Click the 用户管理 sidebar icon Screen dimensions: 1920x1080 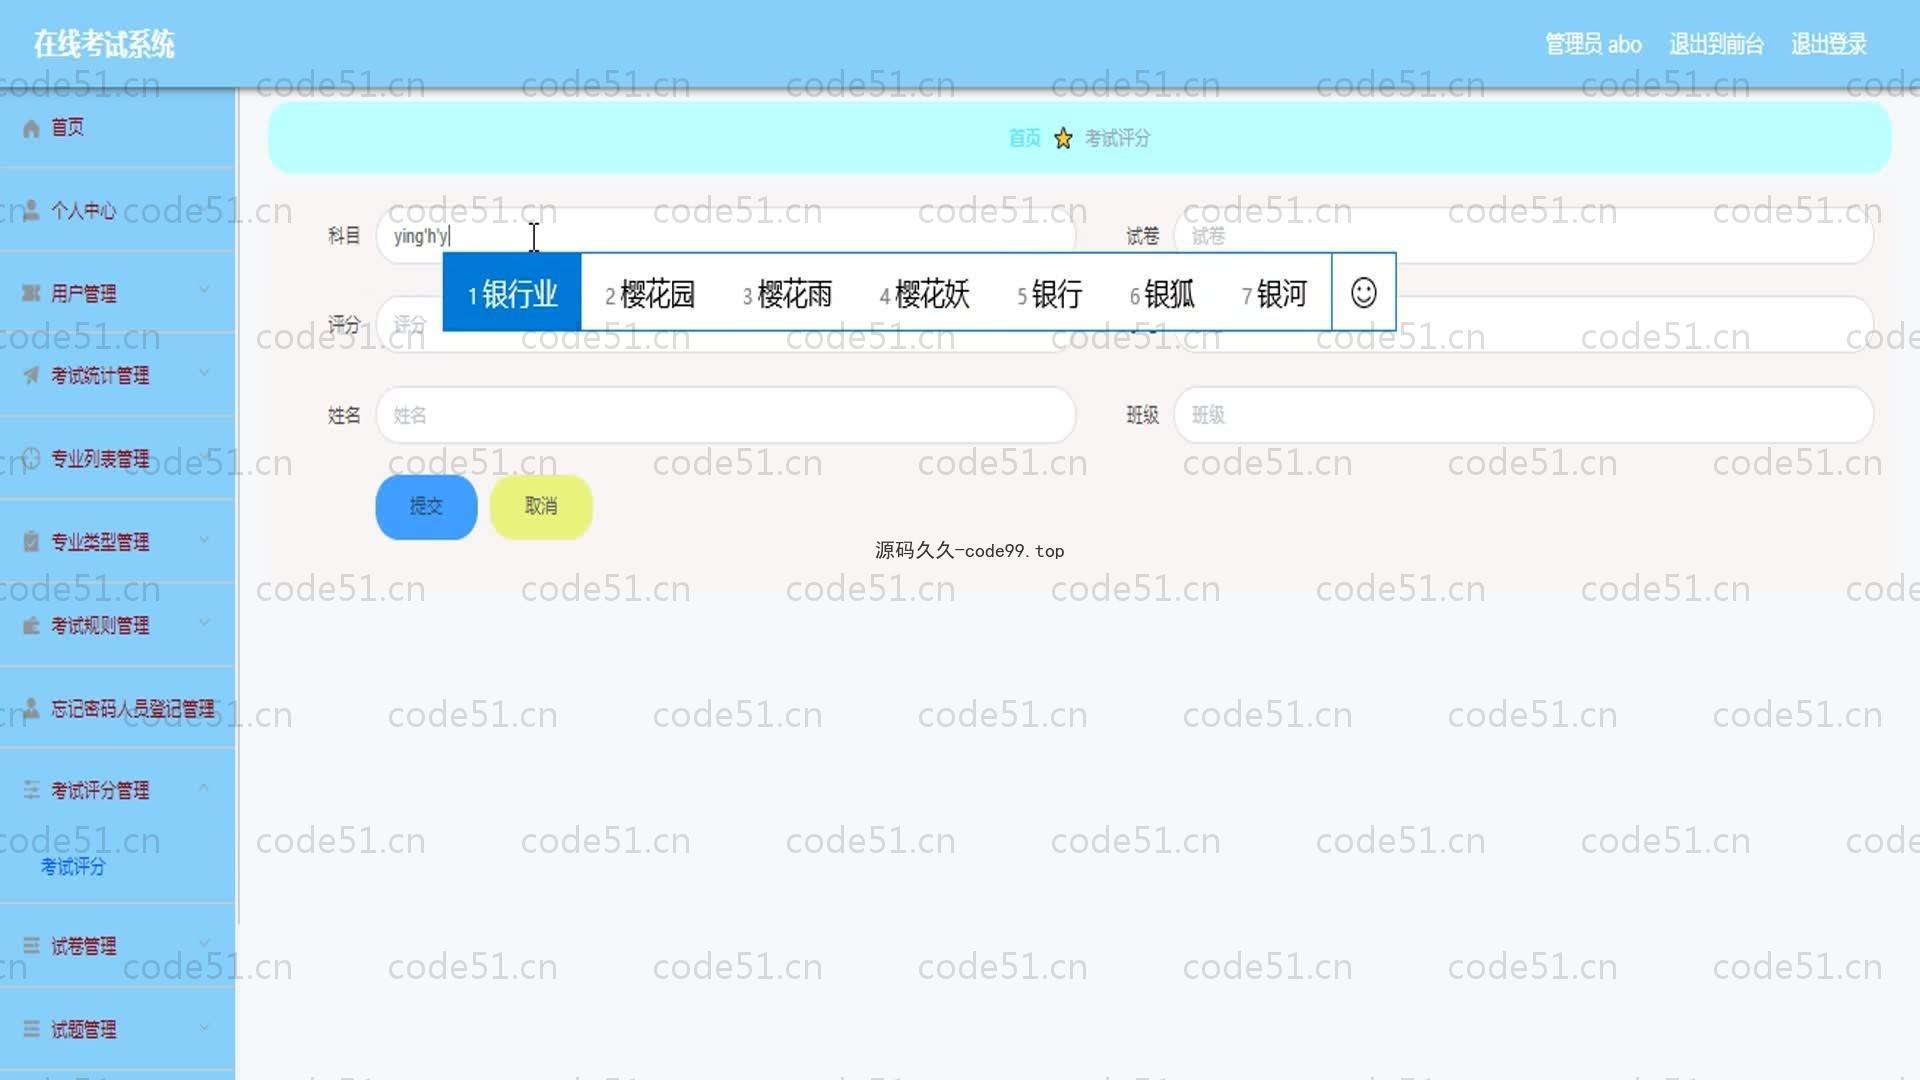[x=31, y=294]
